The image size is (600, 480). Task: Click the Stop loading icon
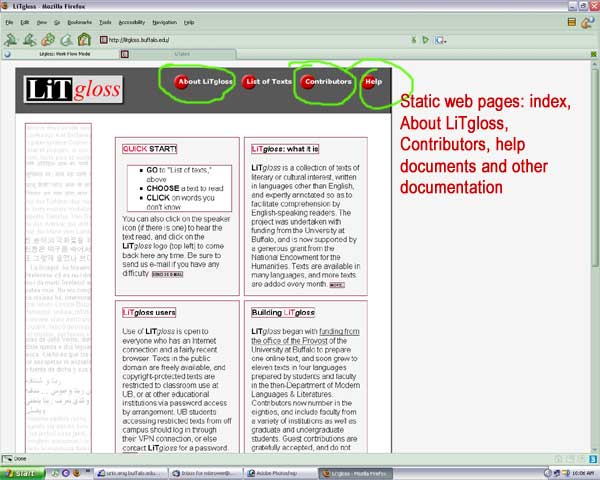pos(67,39)
